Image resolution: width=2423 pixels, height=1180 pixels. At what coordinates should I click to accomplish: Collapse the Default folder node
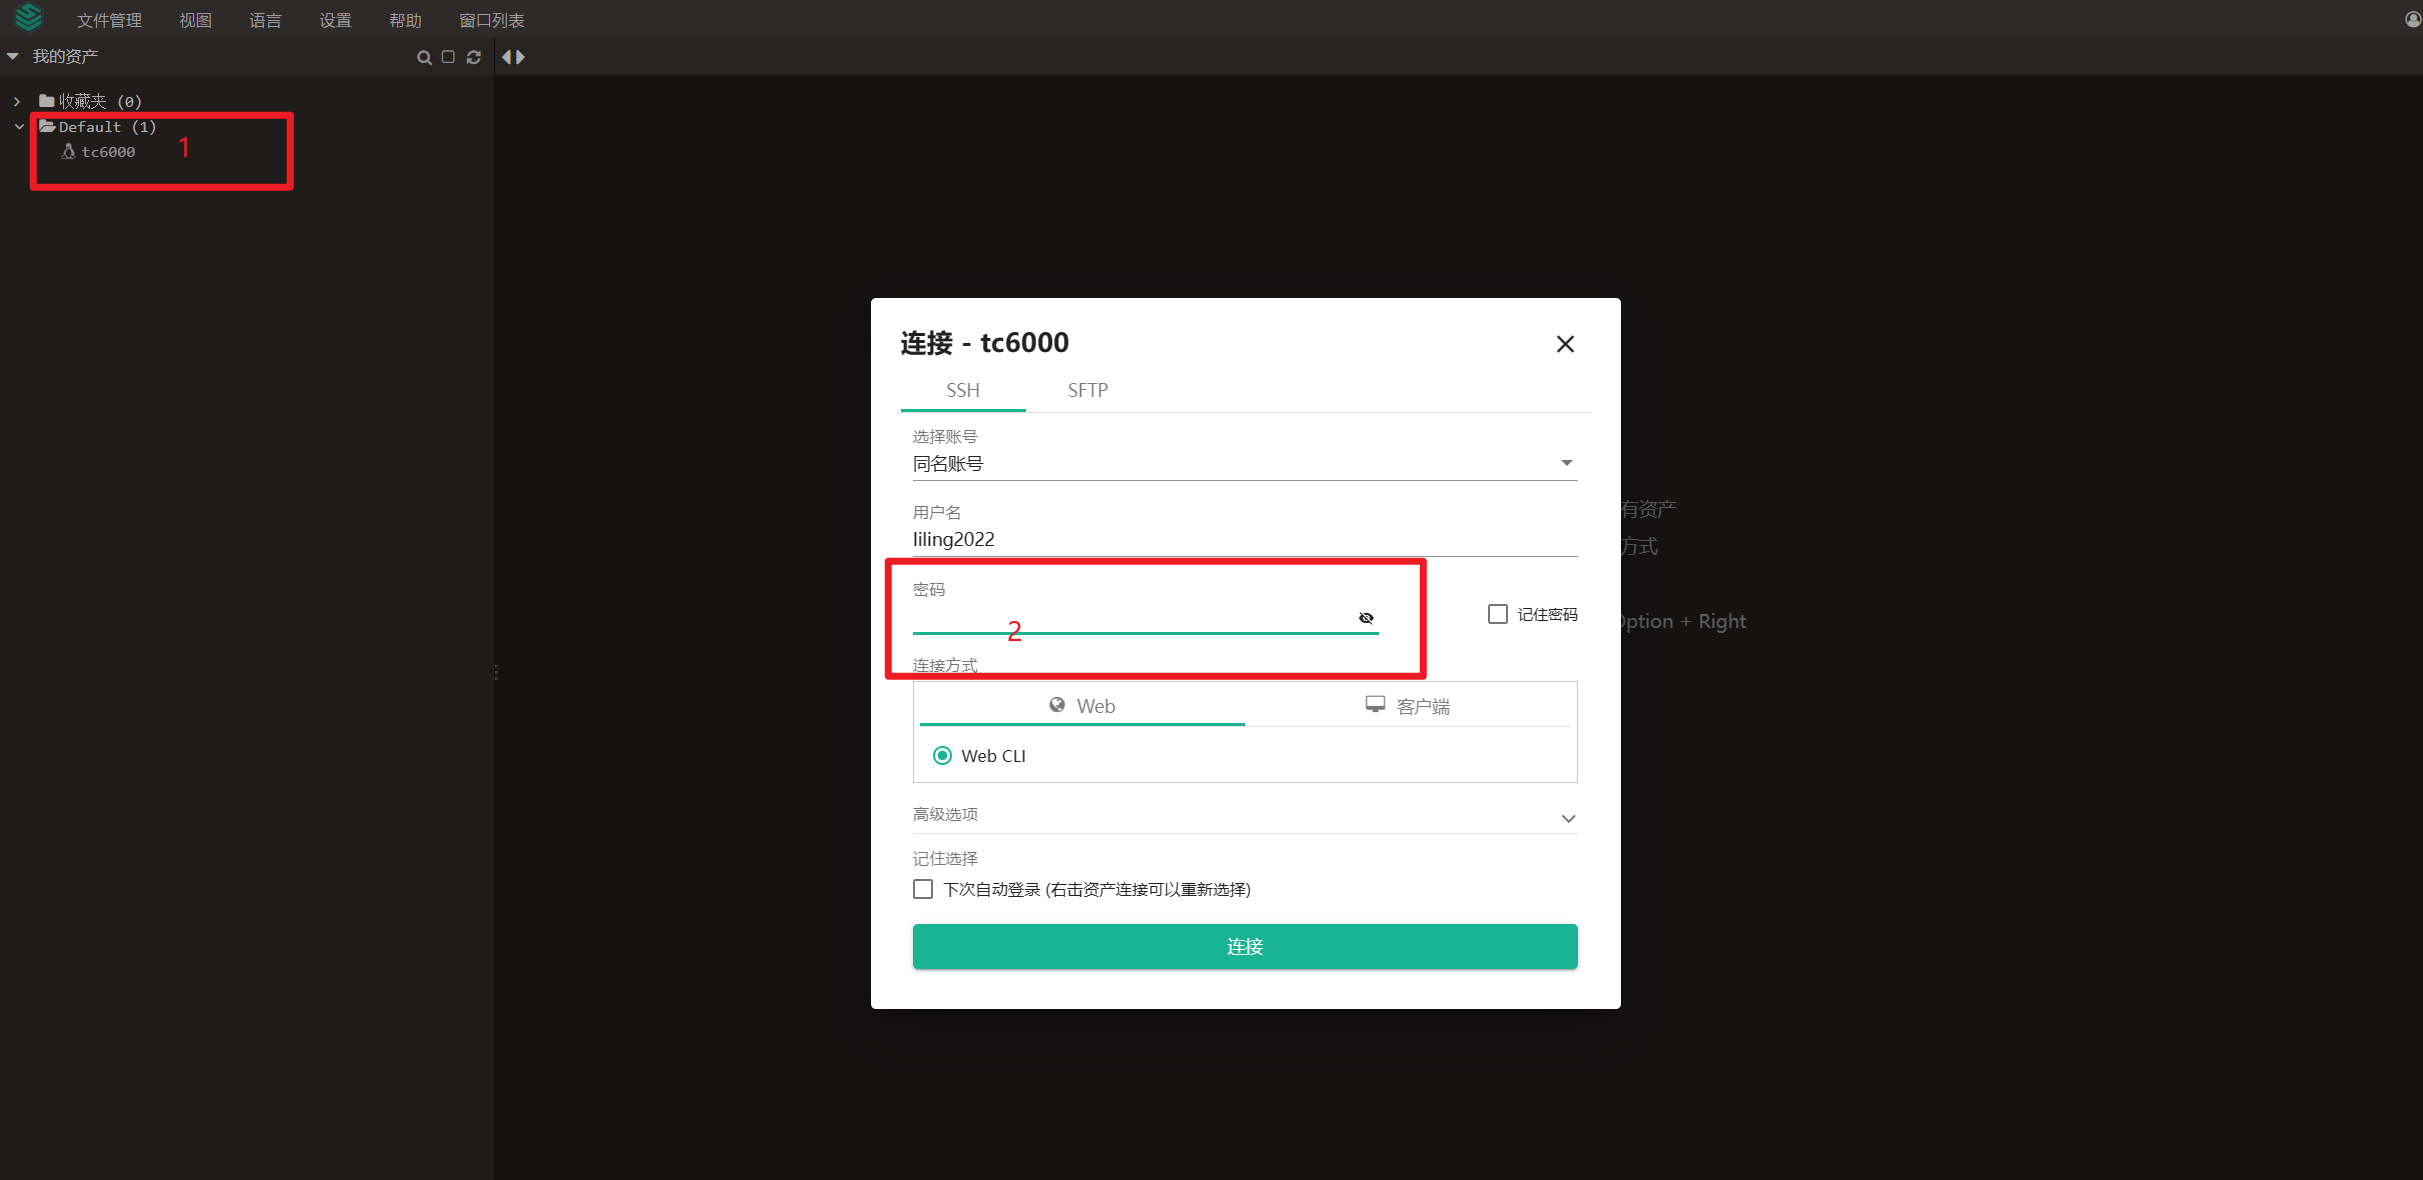coord(19,127)
